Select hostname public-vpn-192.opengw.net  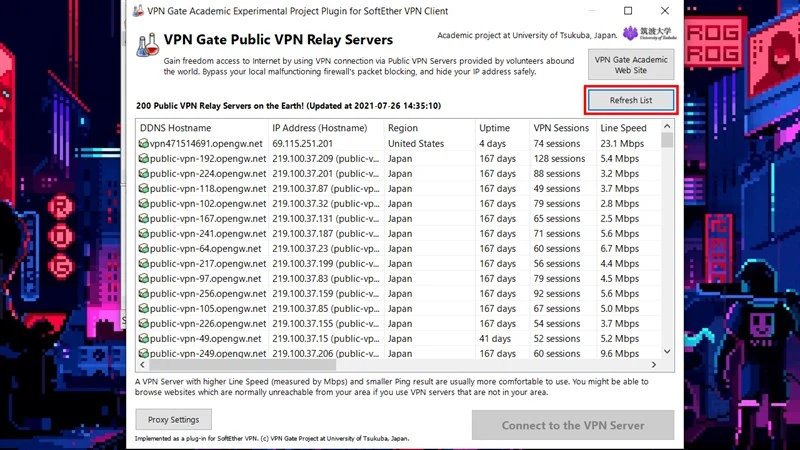click(208, 159)
